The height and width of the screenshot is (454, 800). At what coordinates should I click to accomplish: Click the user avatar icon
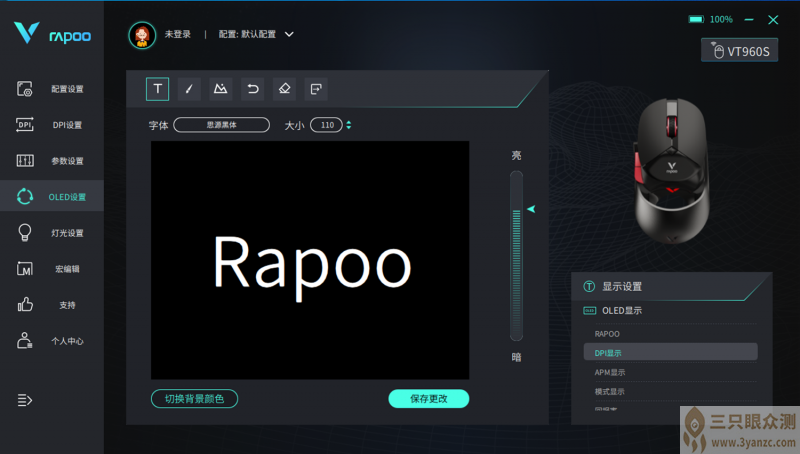143,34
